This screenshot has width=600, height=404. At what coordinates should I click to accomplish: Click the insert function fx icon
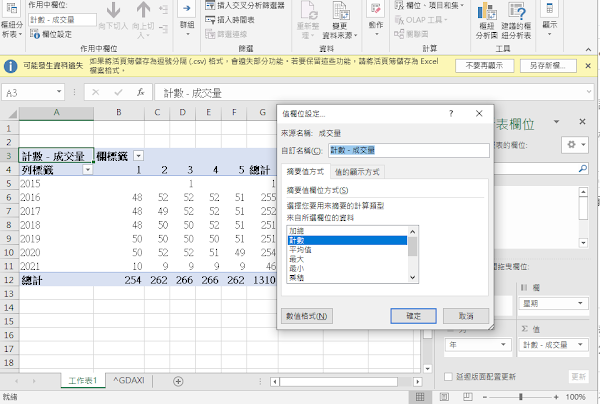(141, 92)
